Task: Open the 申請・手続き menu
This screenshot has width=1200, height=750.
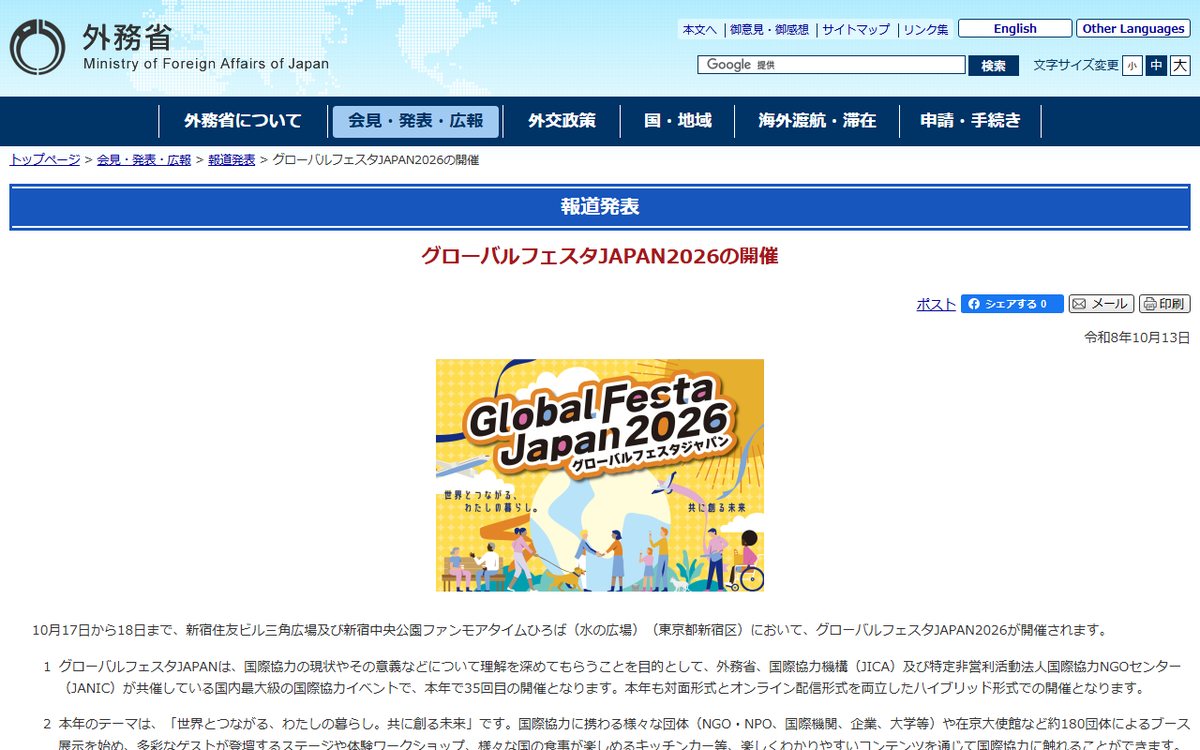Action: 971,121
